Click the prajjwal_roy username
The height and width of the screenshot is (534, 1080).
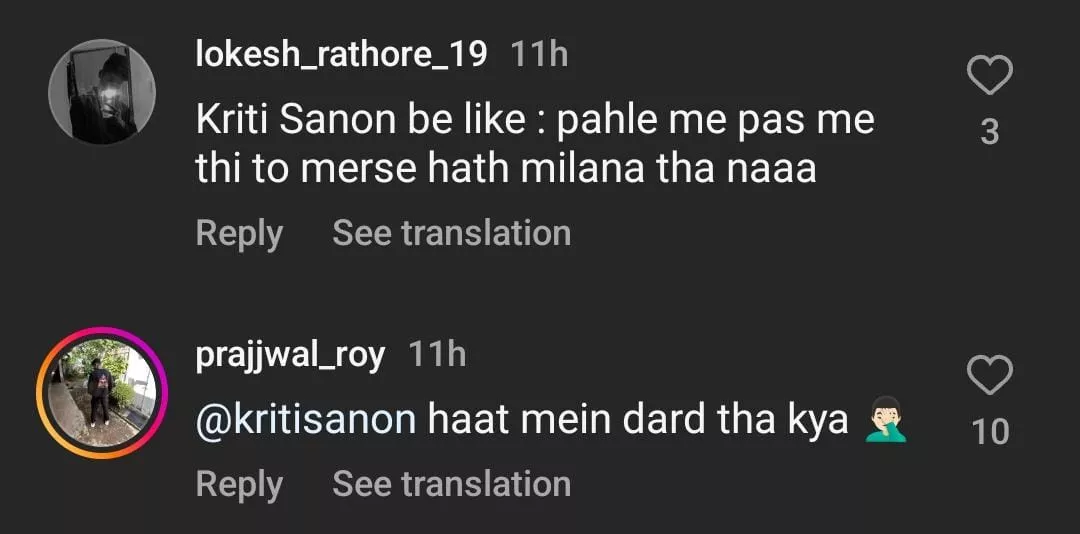click(290, 354)
